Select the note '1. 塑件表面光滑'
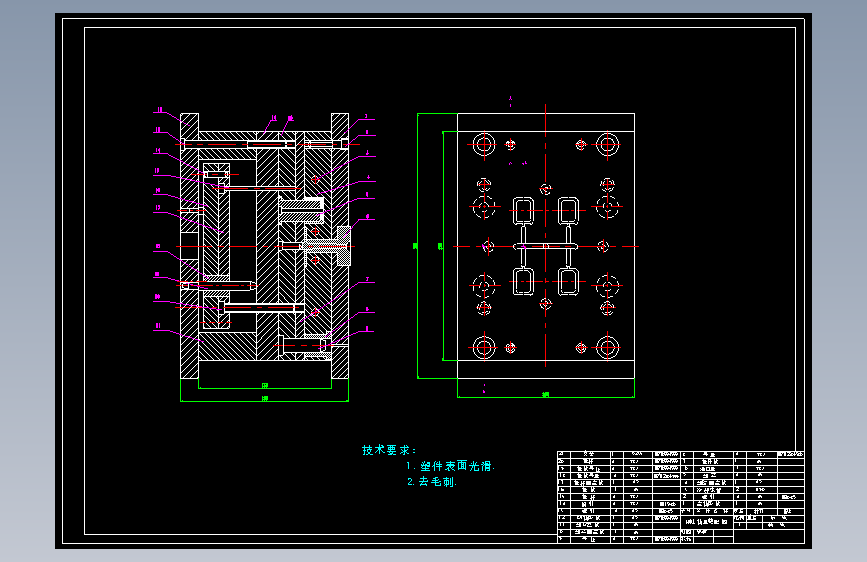This screenshot has height=562, width=867. [x=450, y=466]
